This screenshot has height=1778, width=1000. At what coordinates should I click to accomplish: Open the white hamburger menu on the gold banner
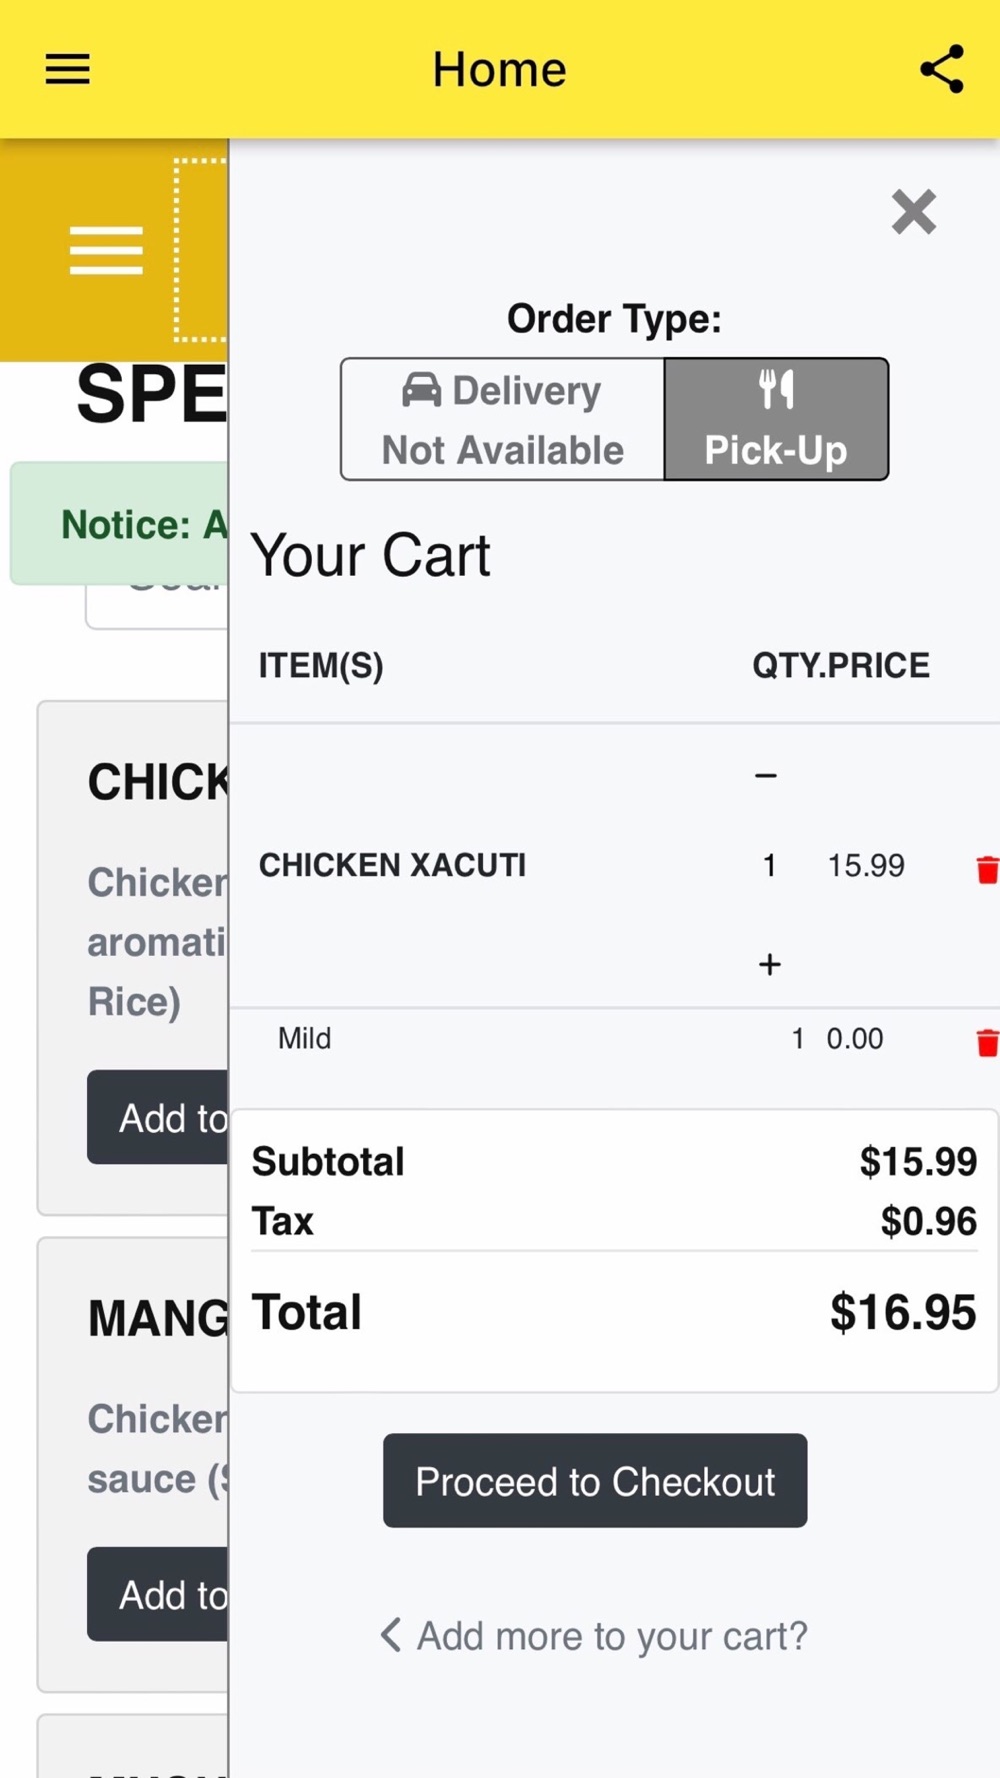pyautogui.click(x=106, y=250)
